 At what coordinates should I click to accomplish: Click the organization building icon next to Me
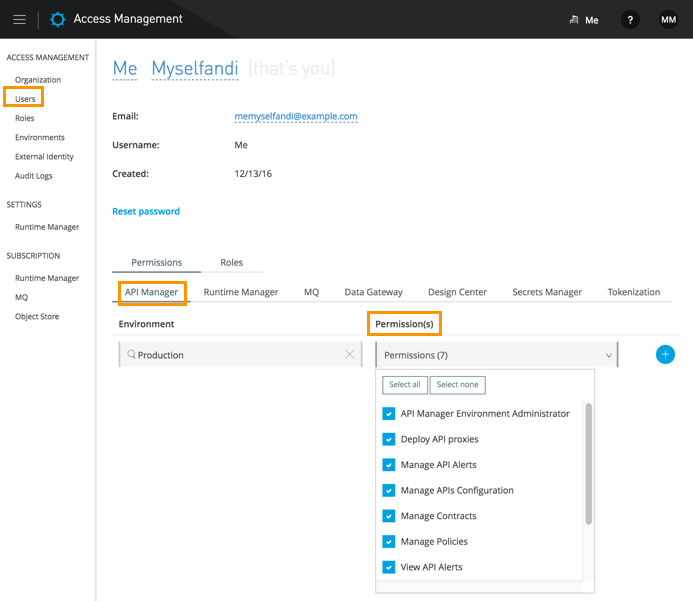point(574,19)
